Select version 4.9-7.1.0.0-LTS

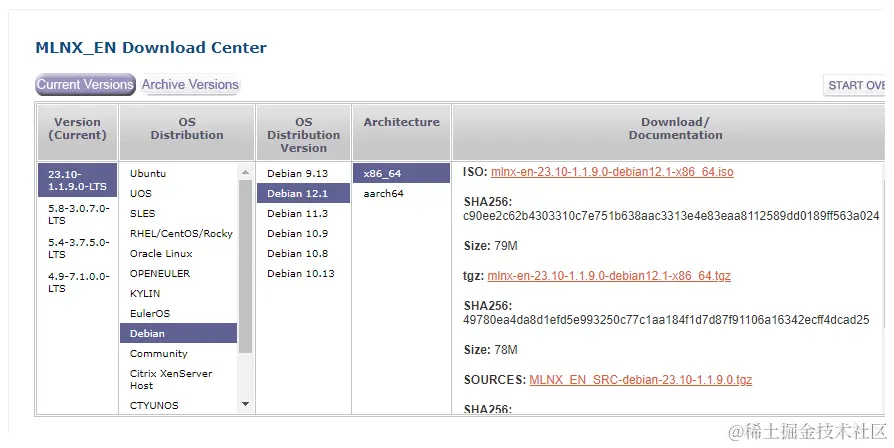[78, 282]
